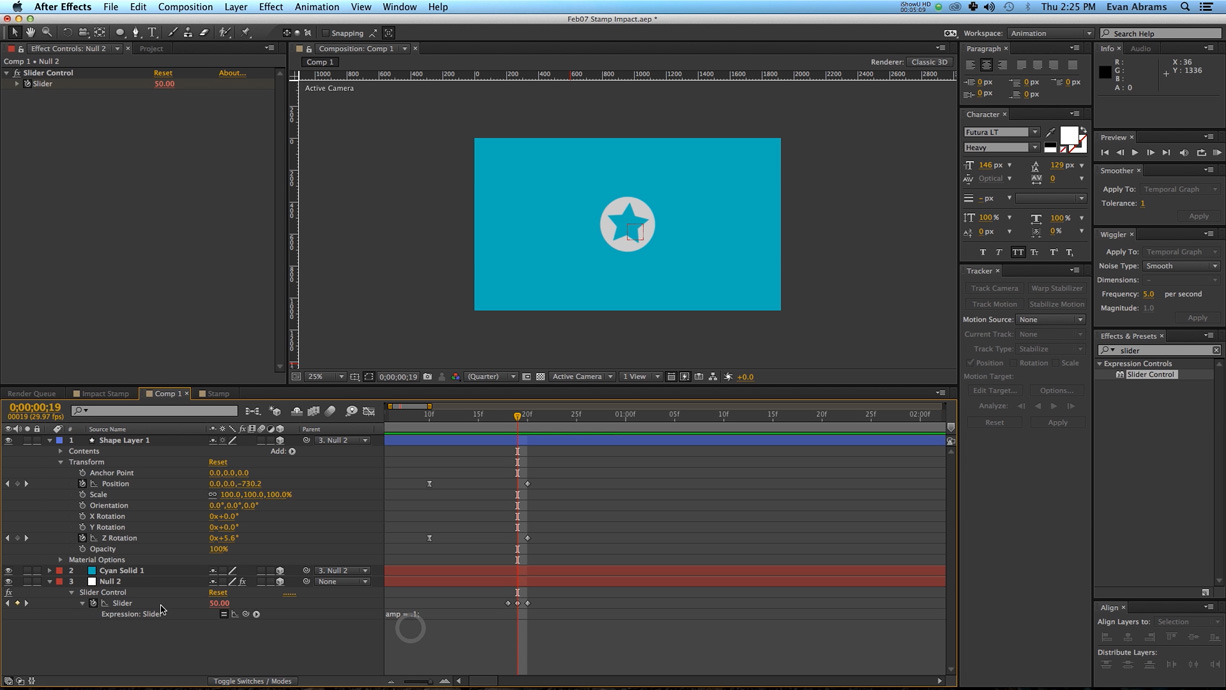Open the Active Camera view dropdown
The height and width of the screenshot is (690, 1226).
582,376
